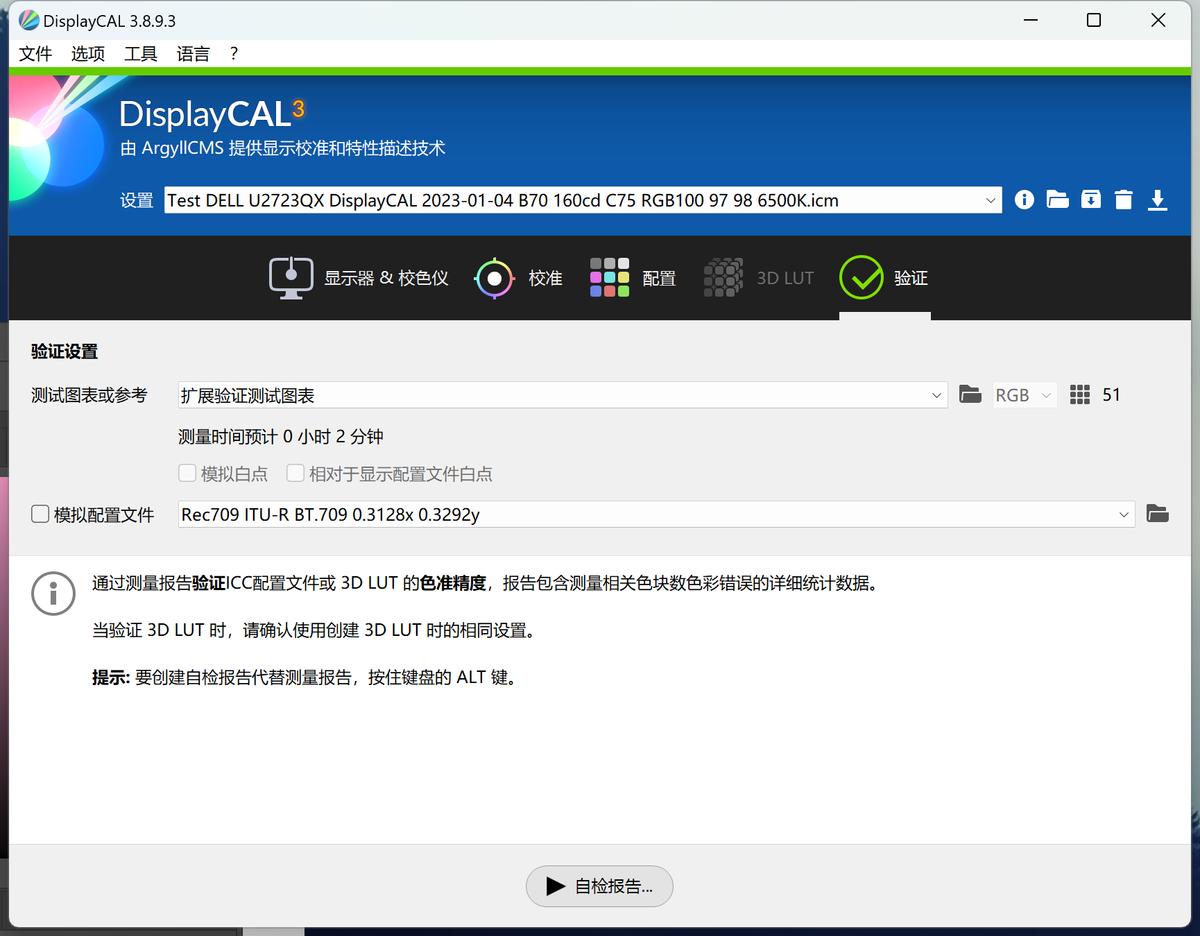1200x936 pixels.
Task: Open the 工具 menu
Action: (140, 53)
